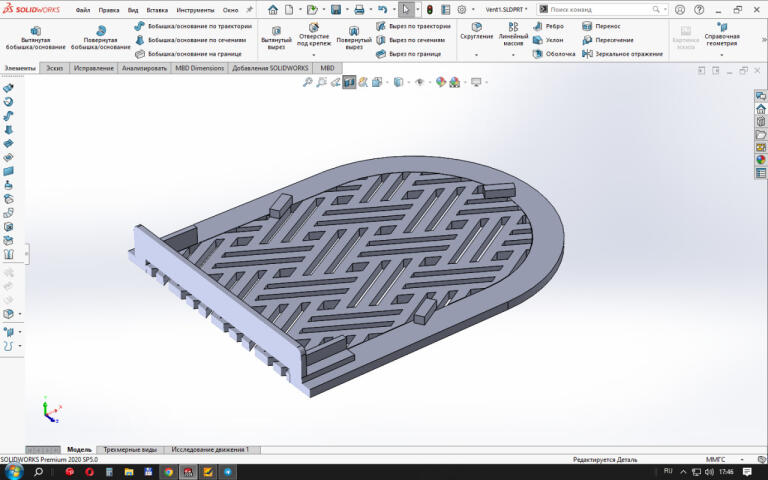
Task: Click Зеркальное отражение mirror tool
Action: tap(623, 54)
